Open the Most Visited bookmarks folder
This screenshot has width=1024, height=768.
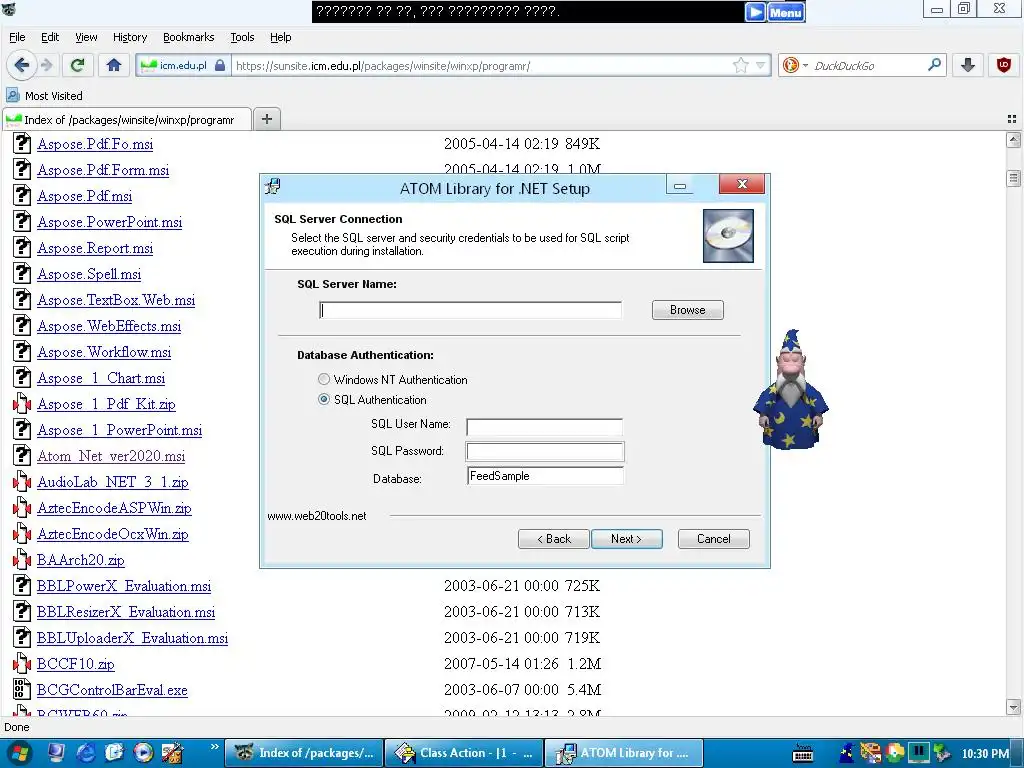(44, 95)
